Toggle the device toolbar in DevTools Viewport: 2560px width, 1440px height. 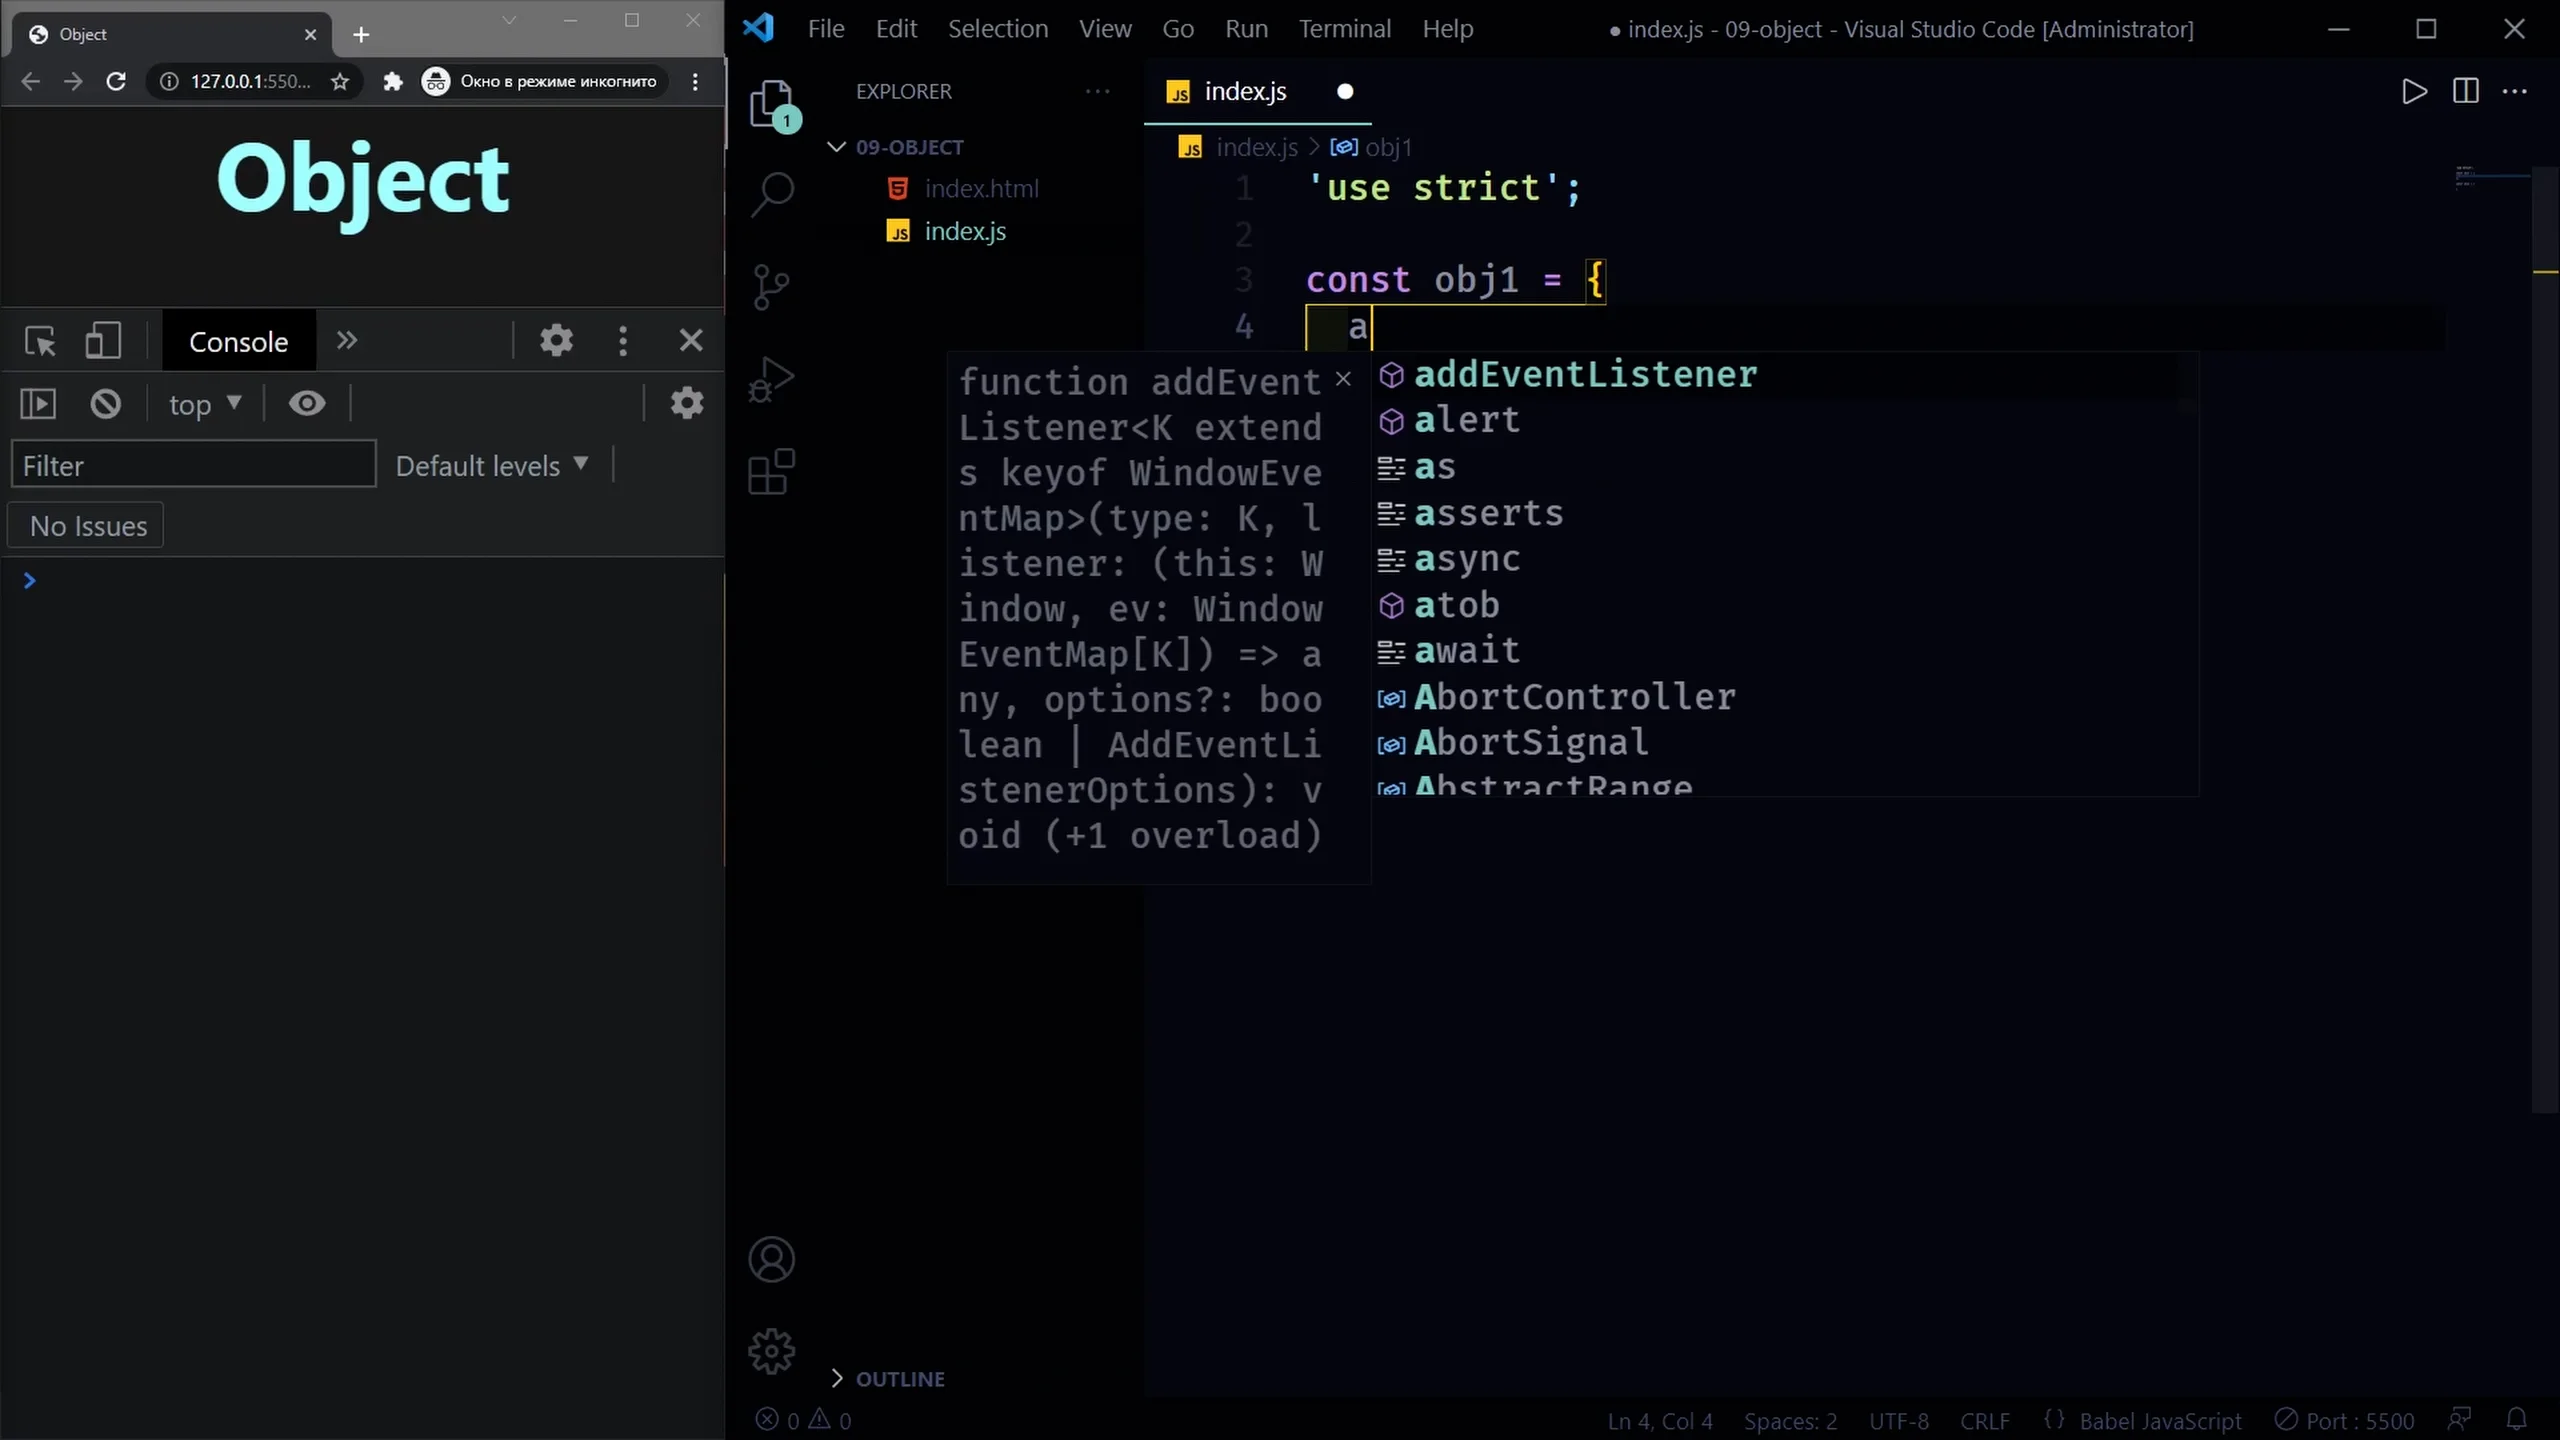tap(103, 341)
